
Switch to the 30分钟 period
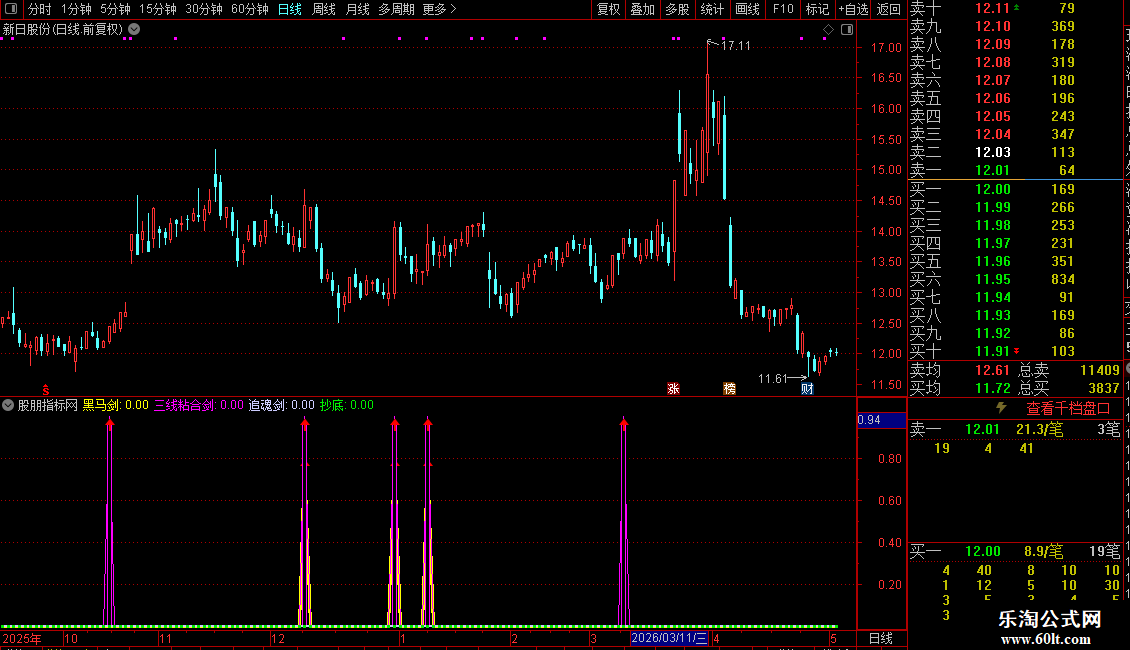click(204, 9)
